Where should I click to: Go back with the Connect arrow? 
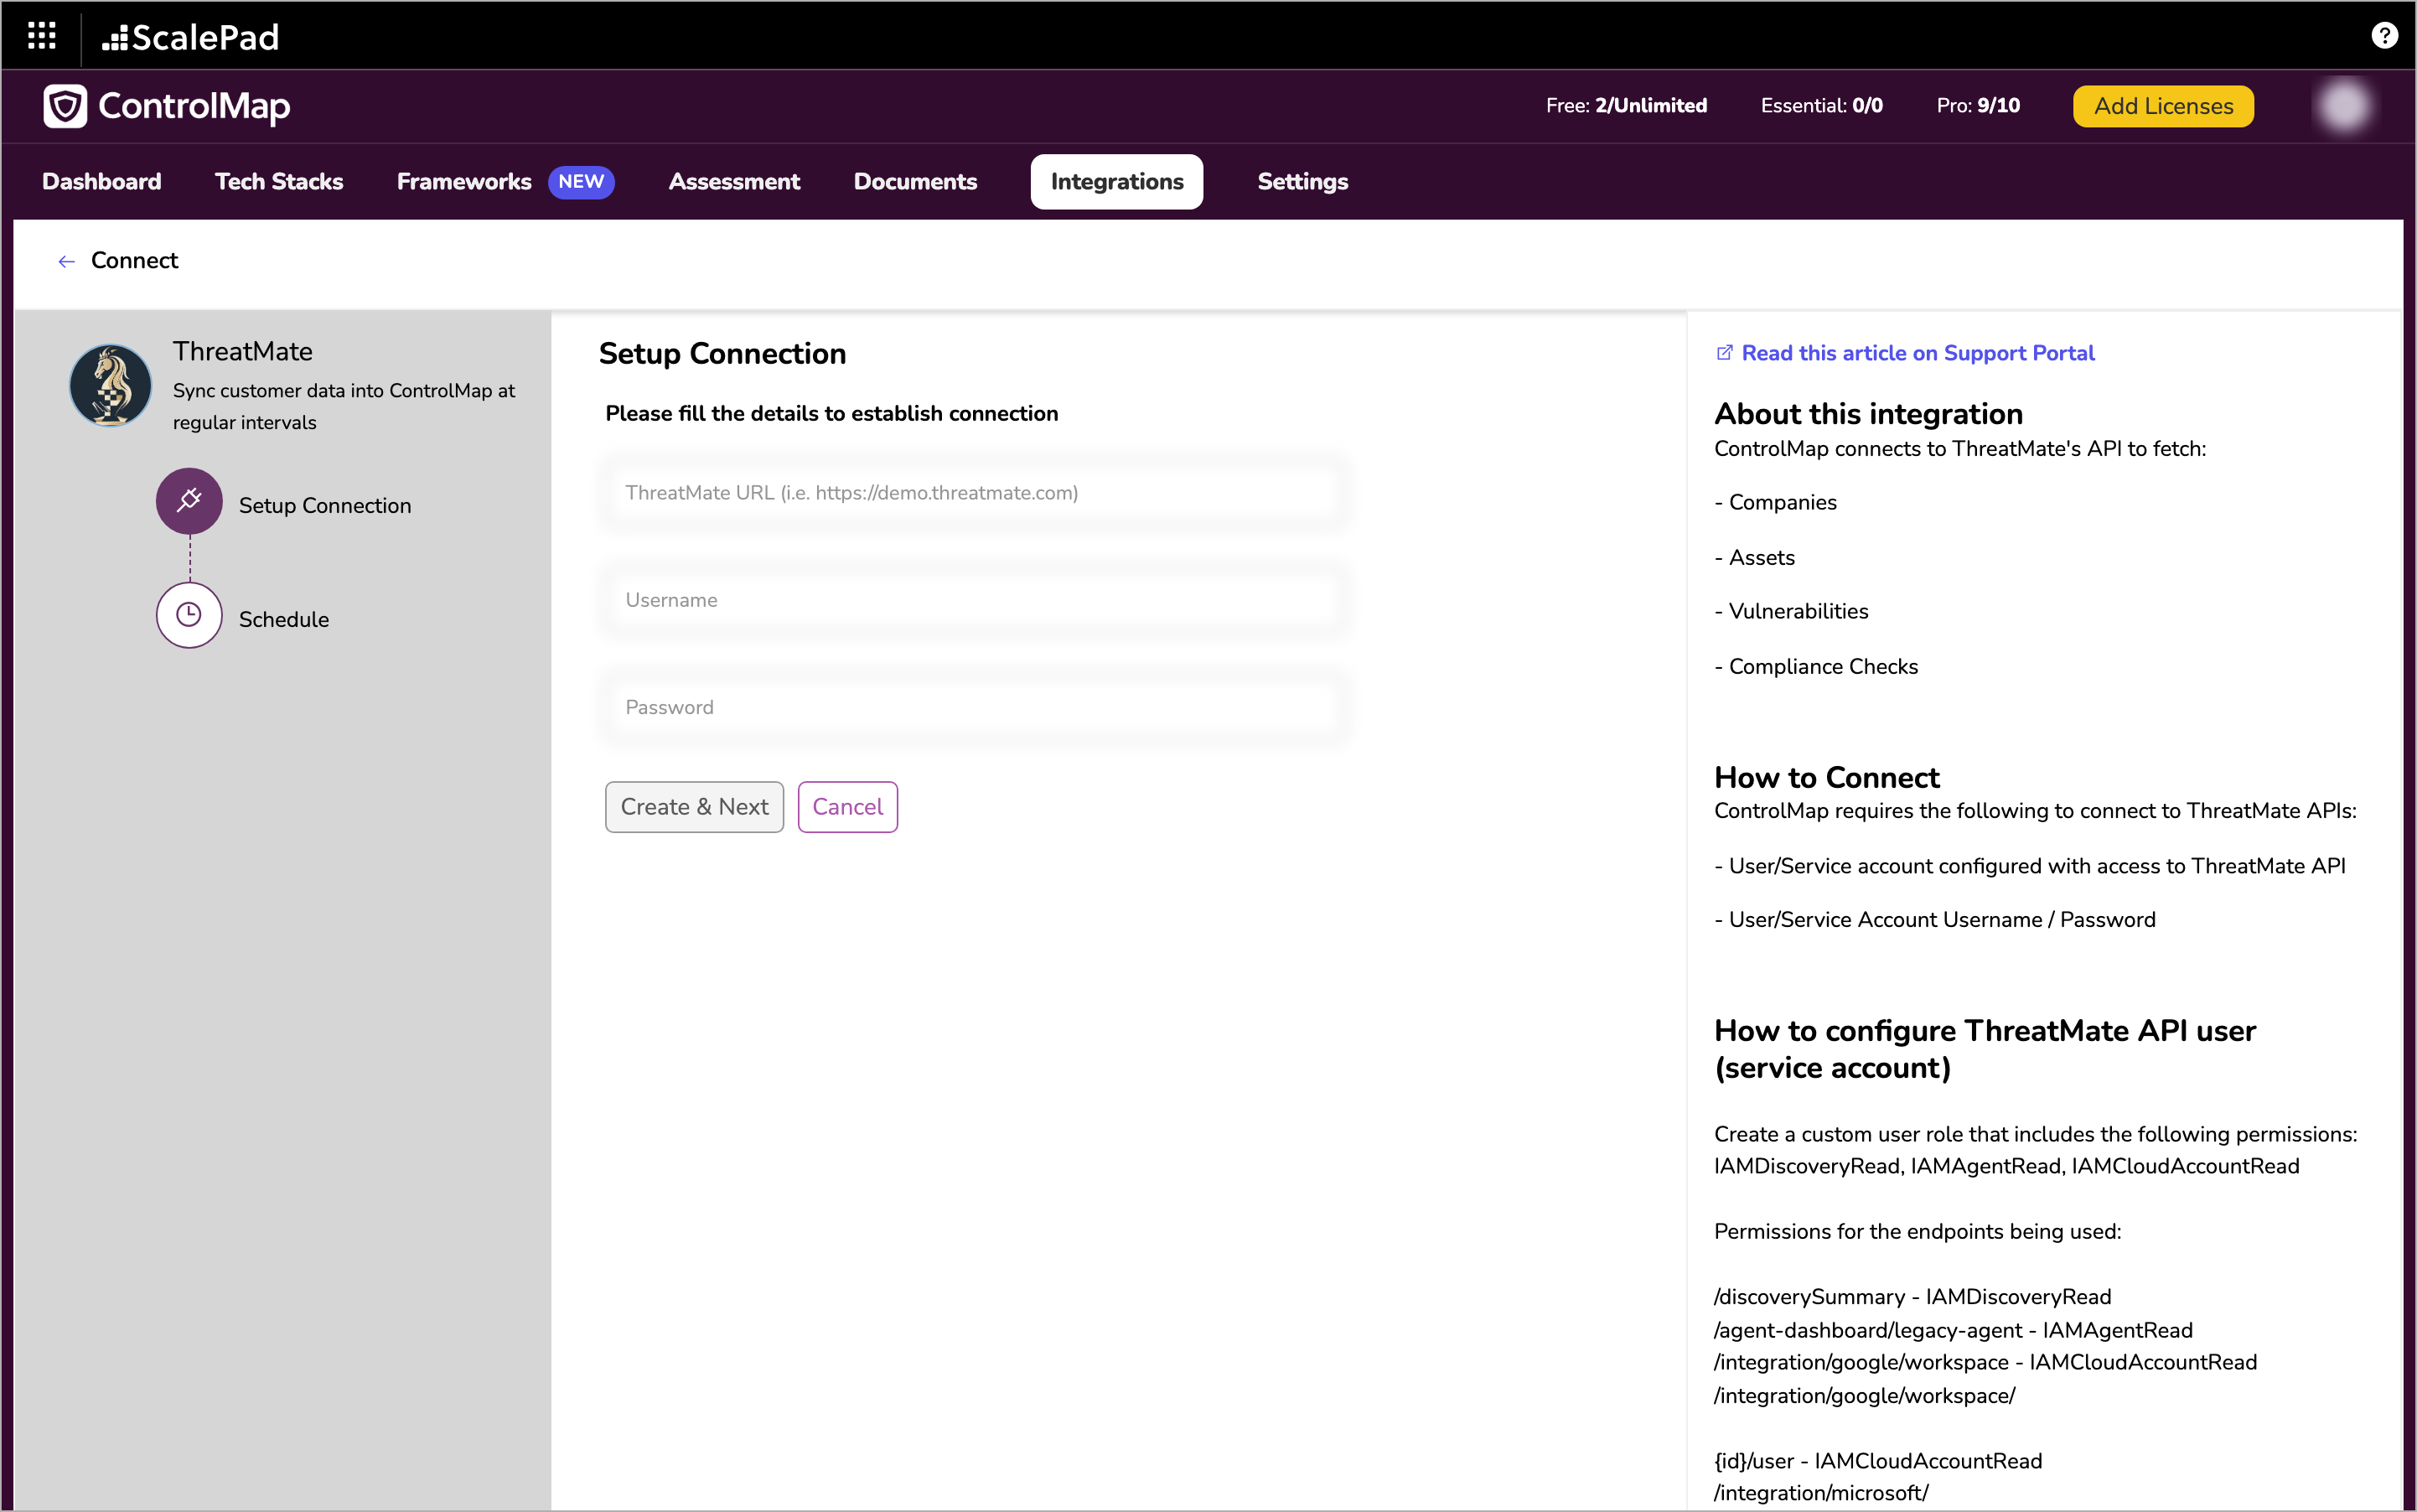click(66, 261)
